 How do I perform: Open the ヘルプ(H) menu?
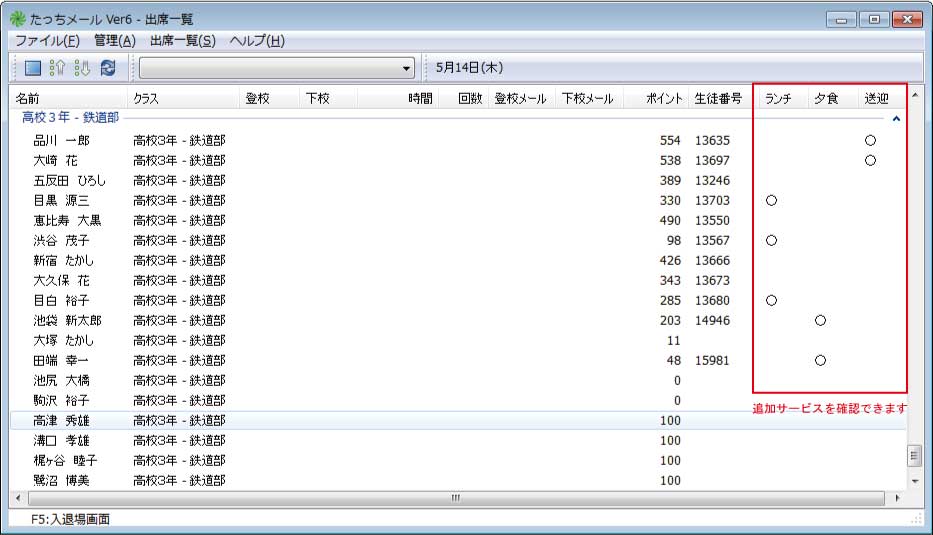(x=257, y=41)
